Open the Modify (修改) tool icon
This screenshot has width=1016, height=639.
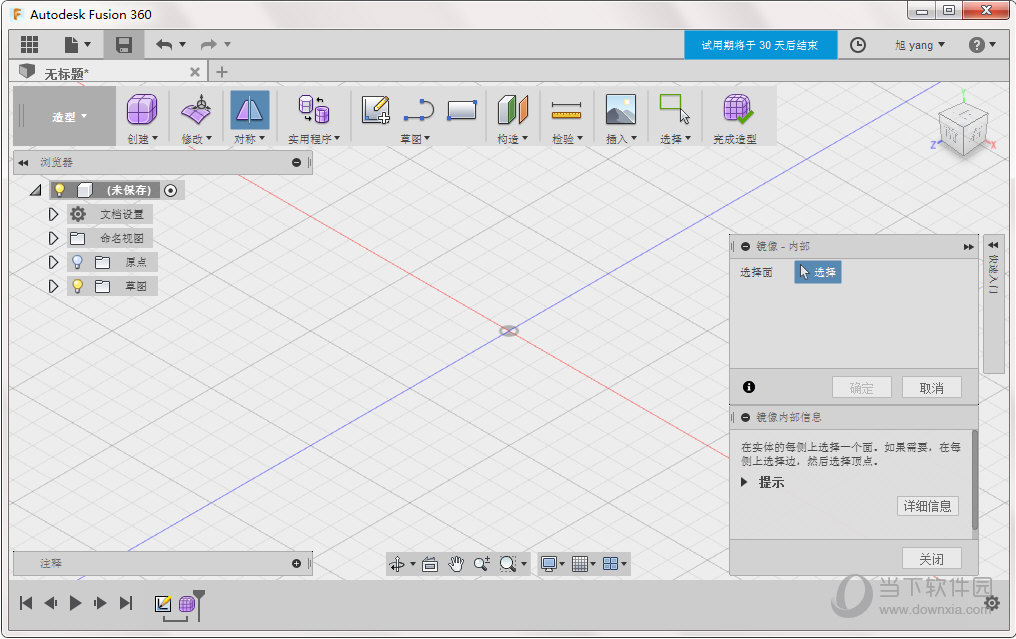point(195,110)
